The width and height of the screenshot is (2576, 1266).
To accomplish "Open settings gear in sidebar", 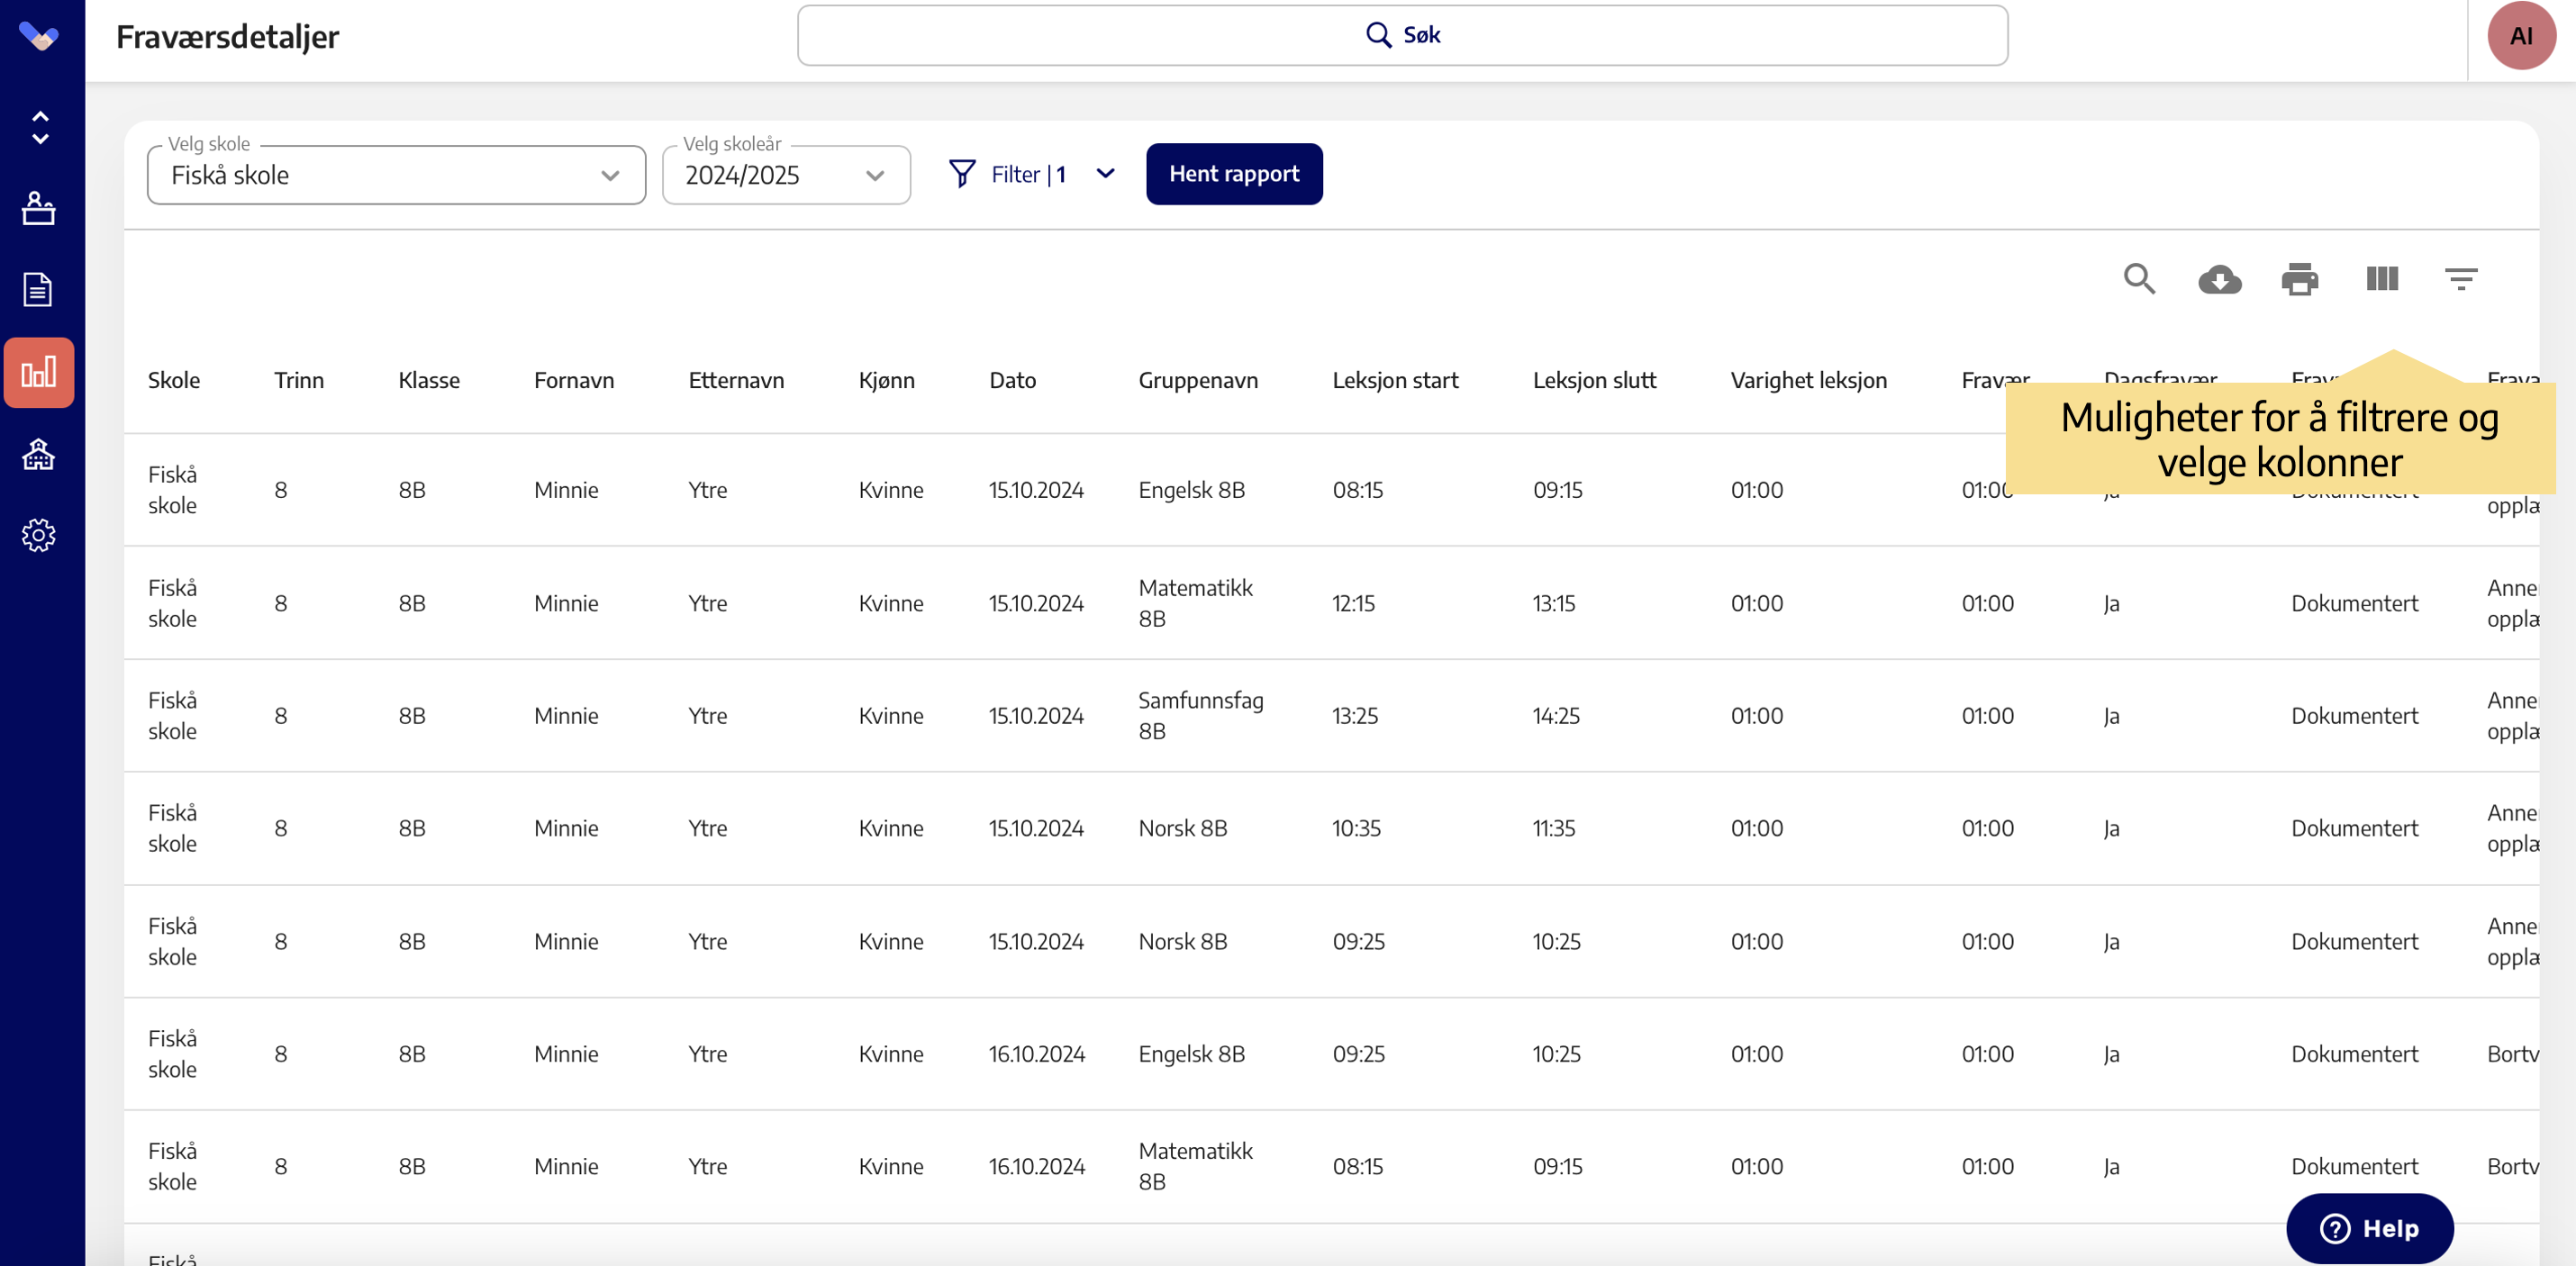I will [39, 536].
